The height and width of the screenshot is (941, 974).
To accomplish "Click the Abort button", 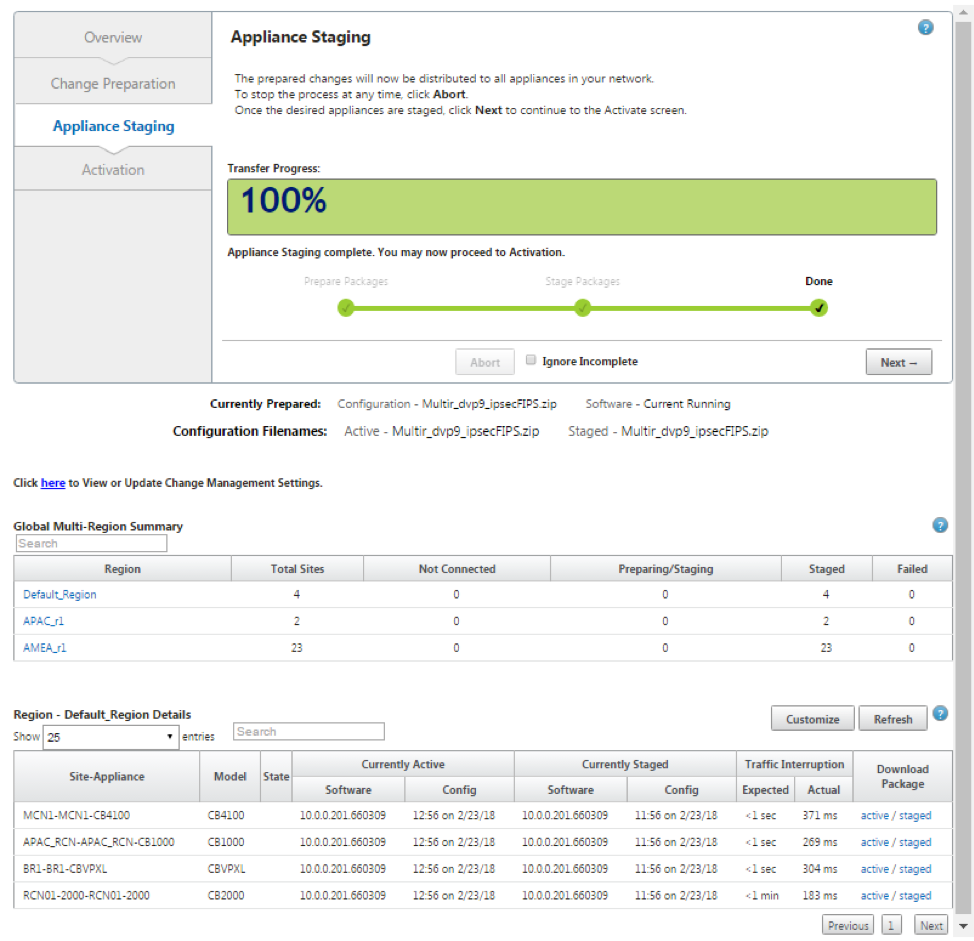I will (x=485, y=362).
